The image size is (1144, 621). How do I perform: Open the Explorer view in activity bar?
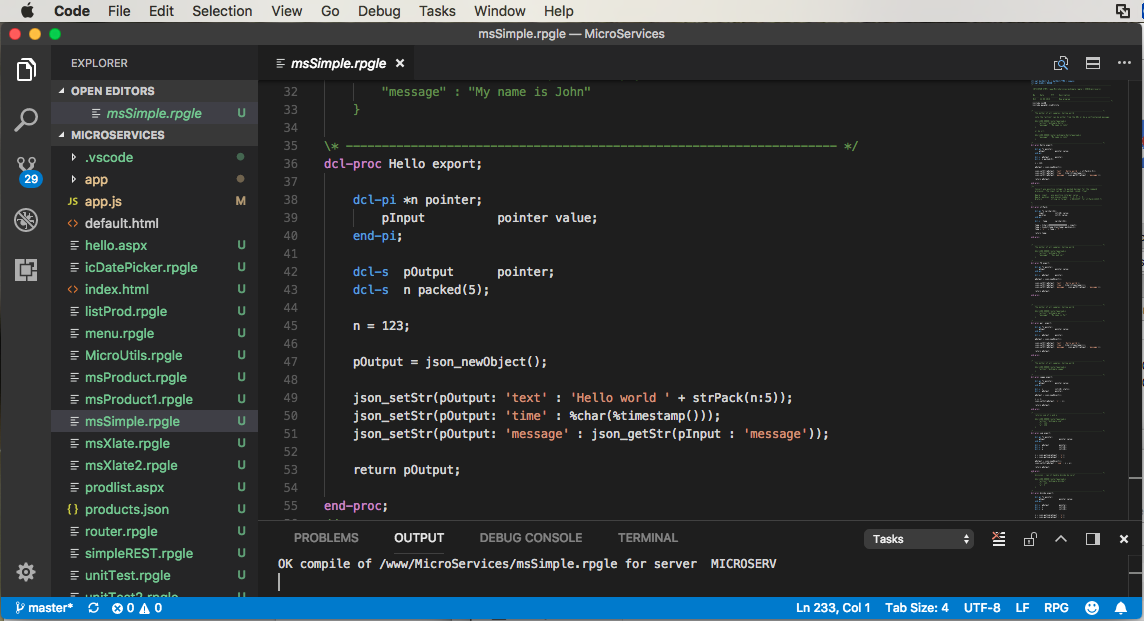coord(26,69)
